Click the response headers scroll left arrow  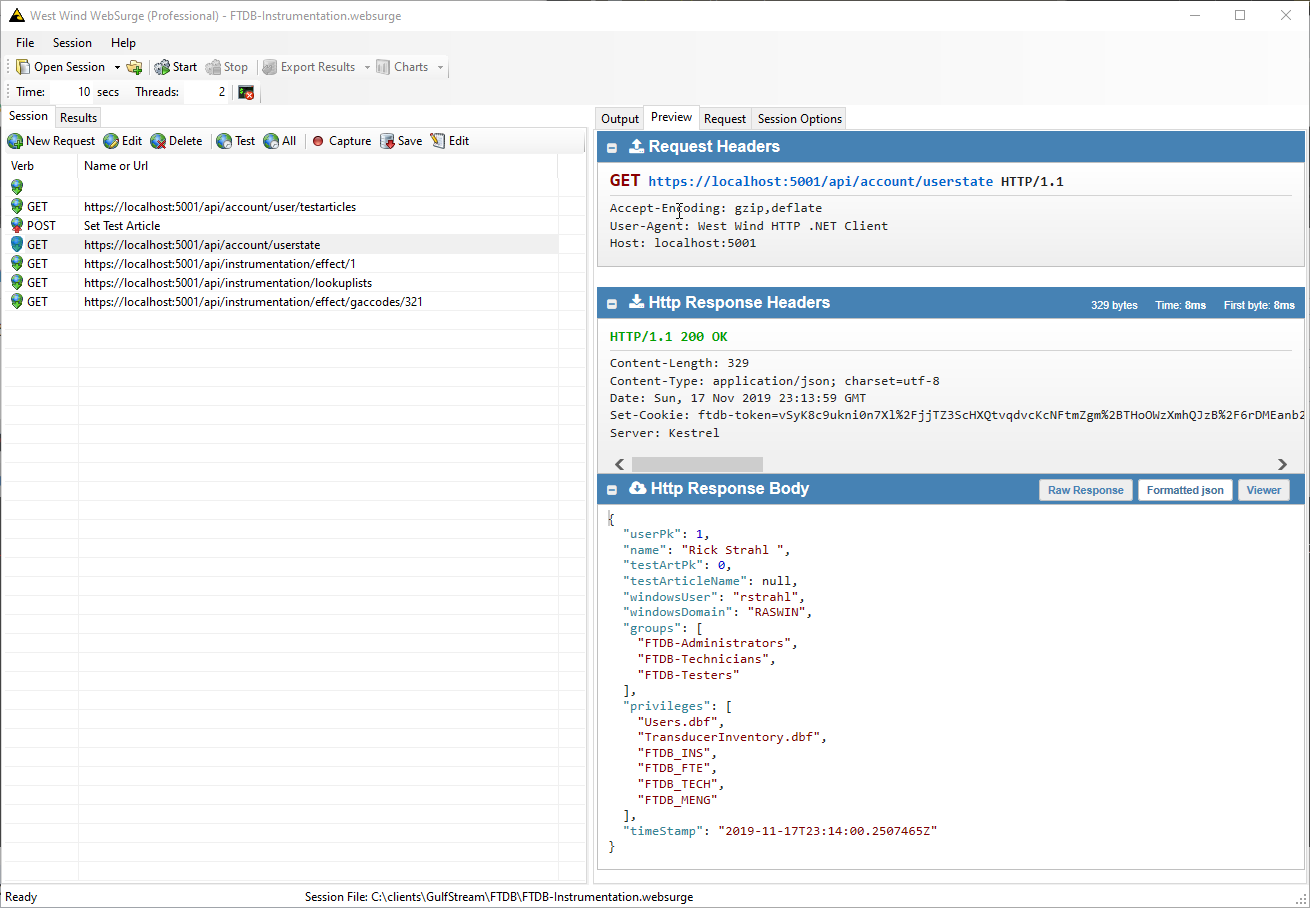[619, 464]
